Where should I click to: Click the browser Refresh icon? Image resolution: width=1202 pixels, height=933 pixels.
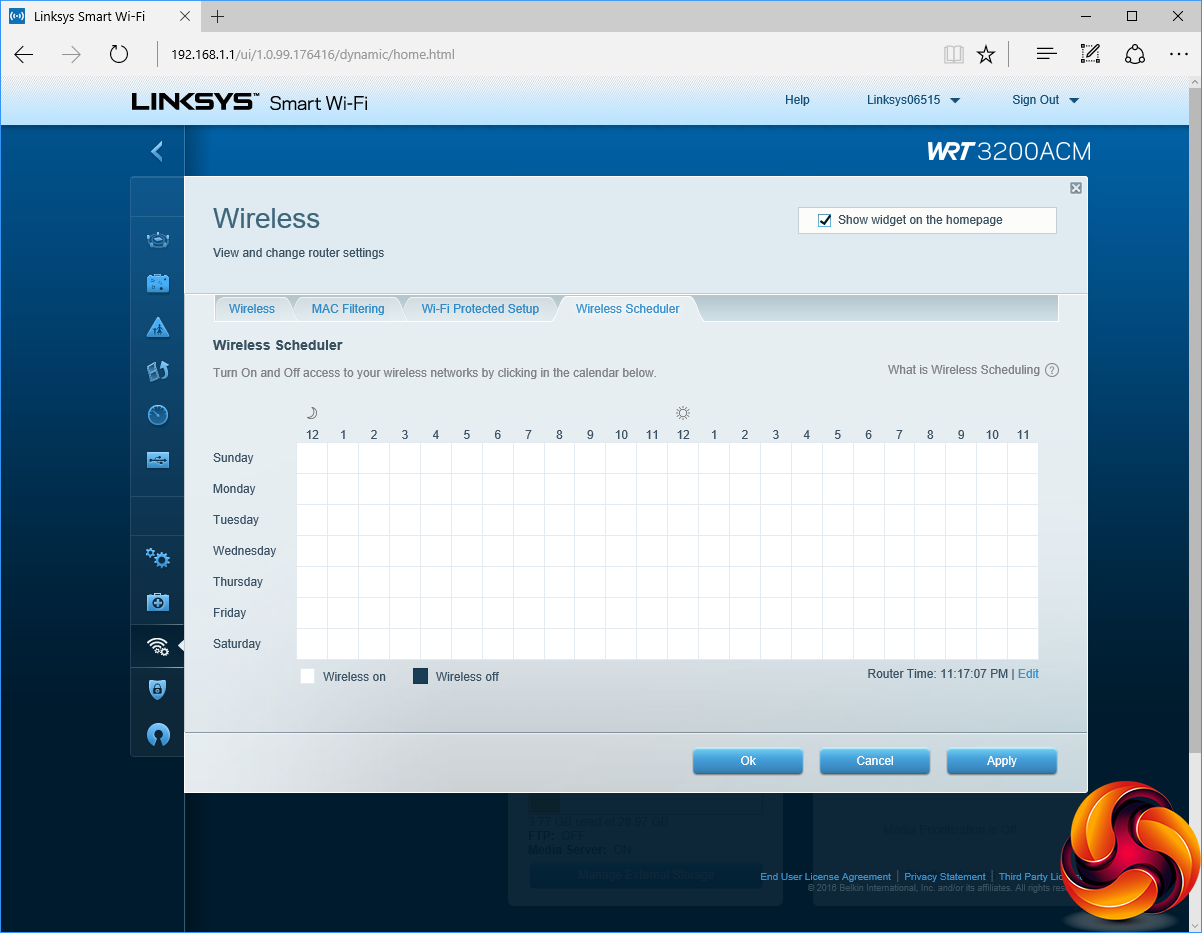pos(119,54)
